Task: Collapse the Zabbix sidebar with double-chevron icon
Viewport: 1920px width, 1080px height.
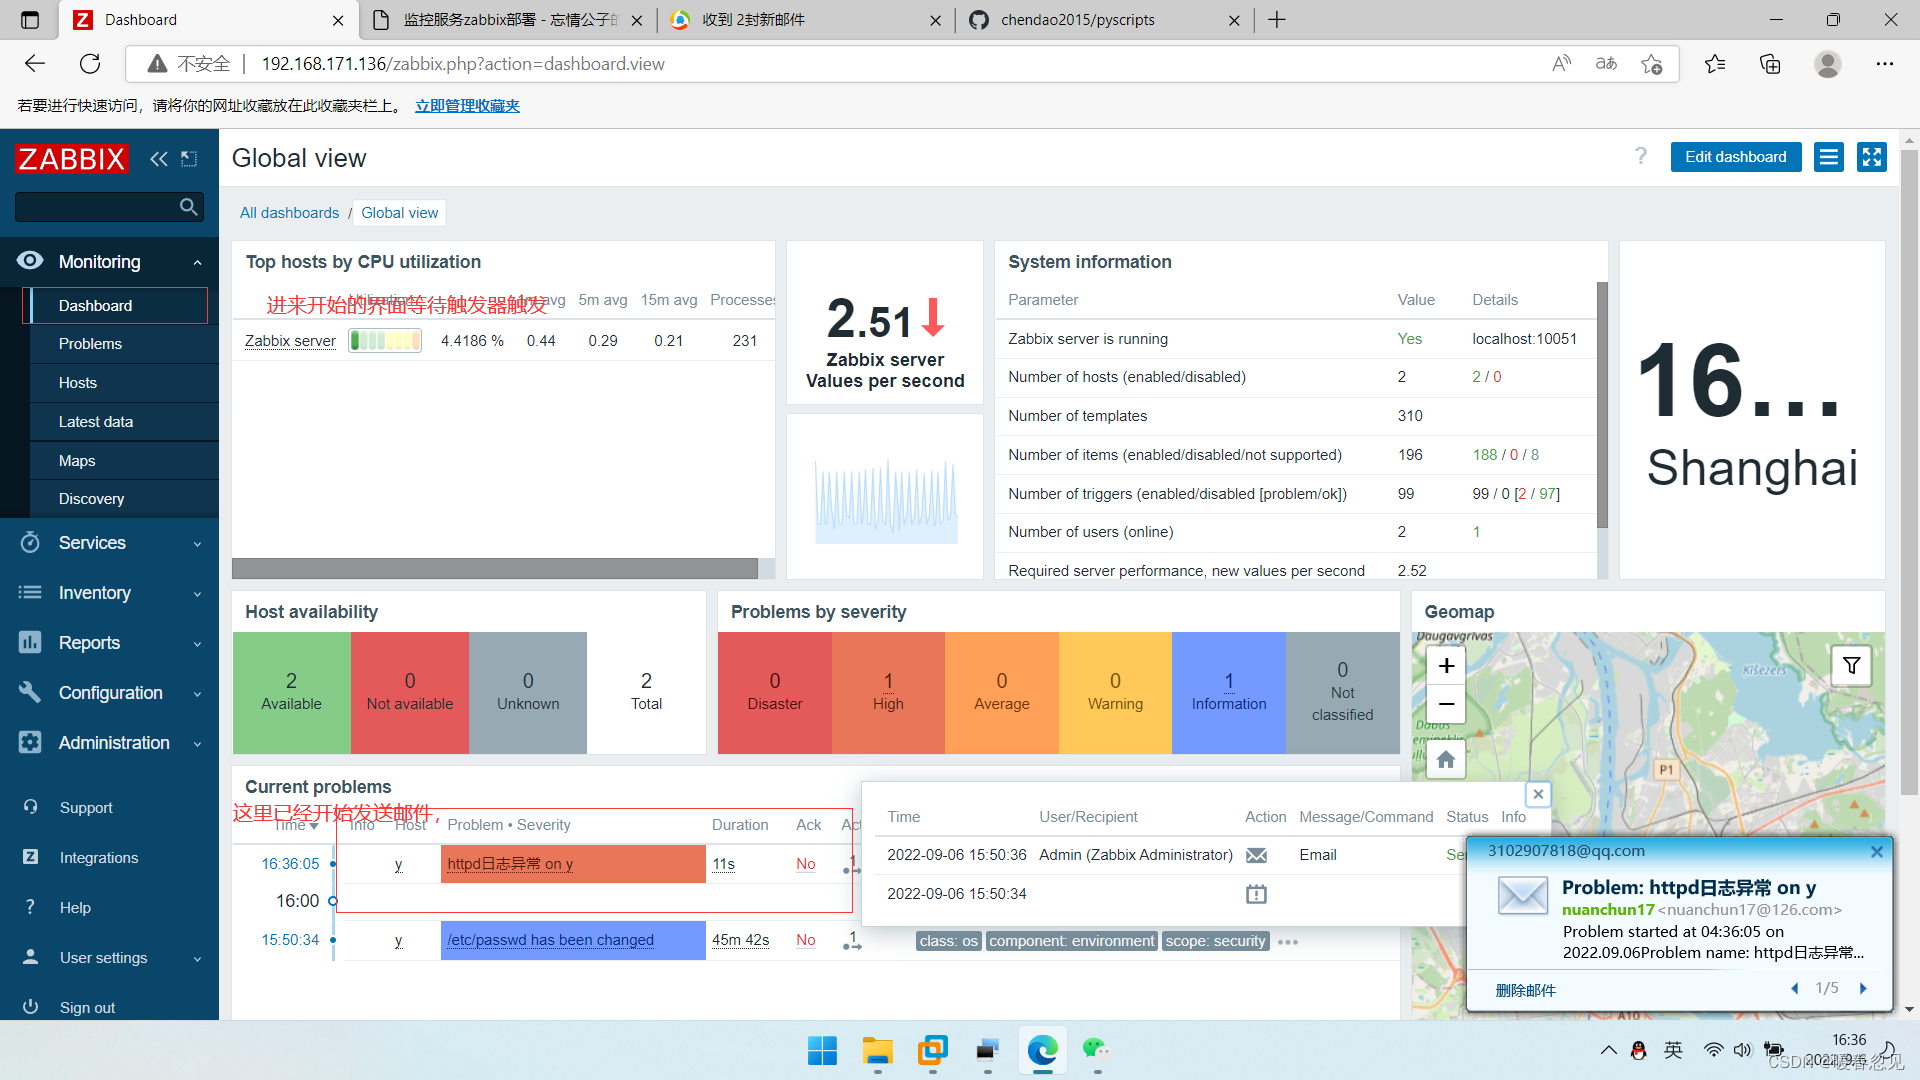Action: 159,159
